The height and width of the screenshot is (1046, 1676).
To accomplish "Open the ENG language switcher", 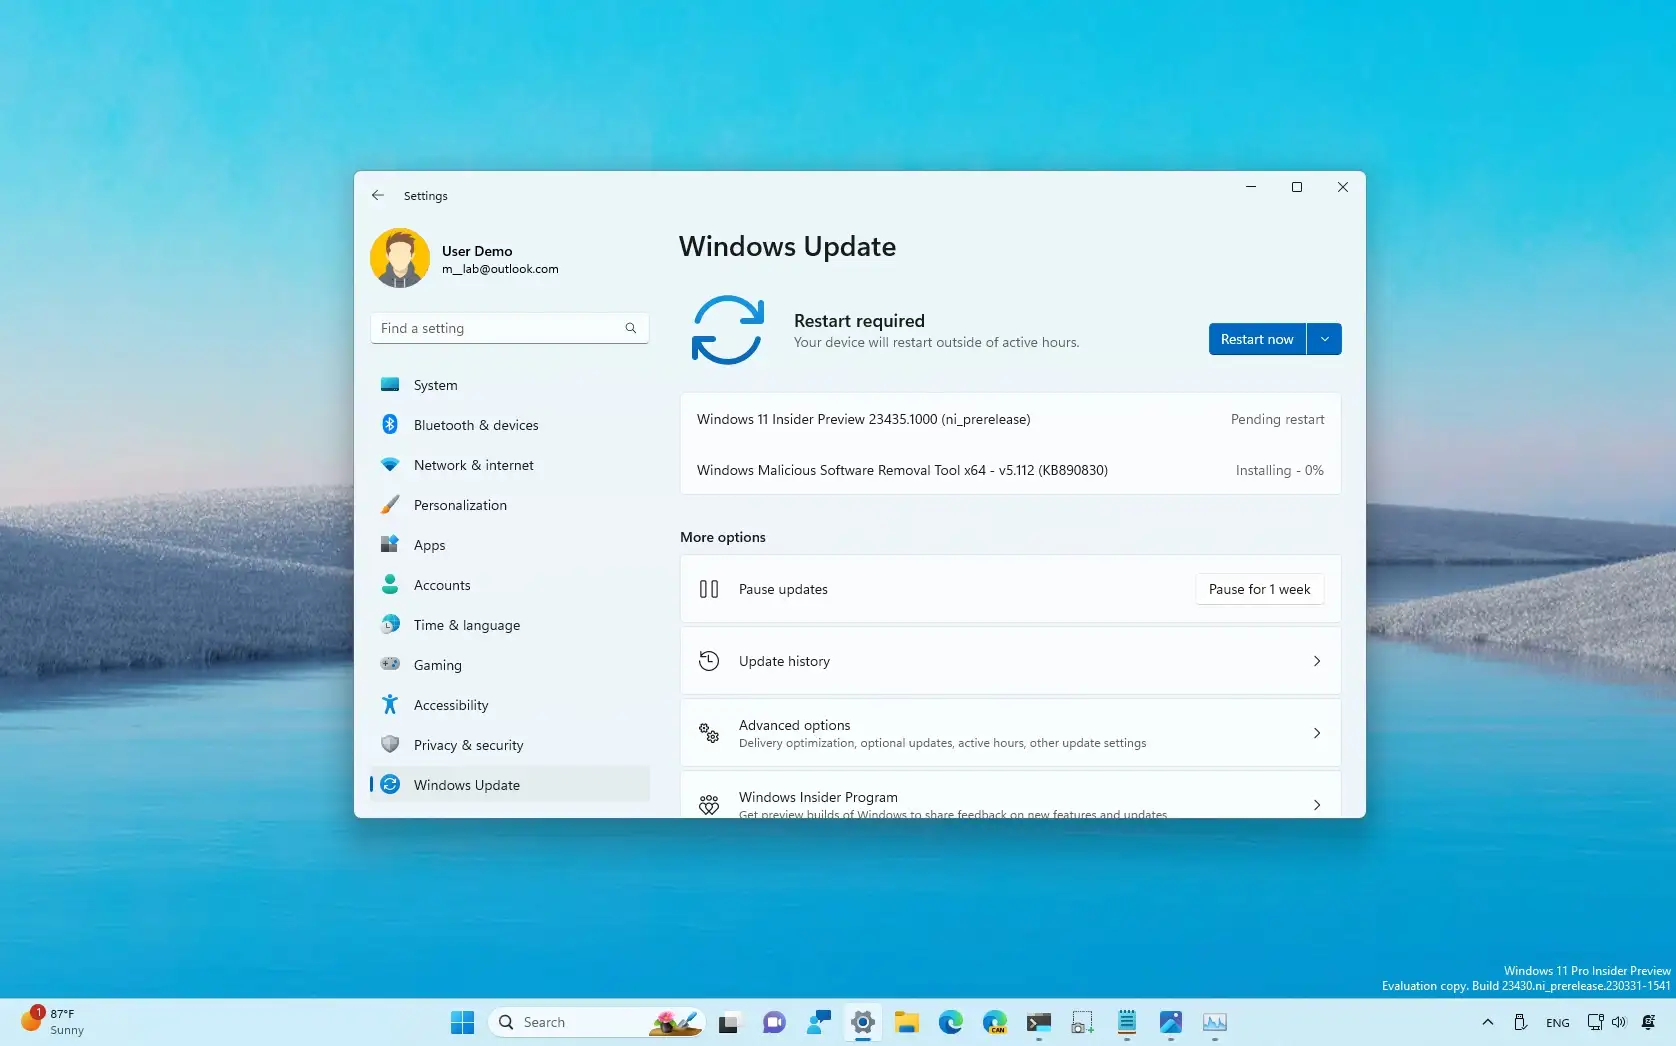I will pyautogui.click(x=1557, y=1022).
